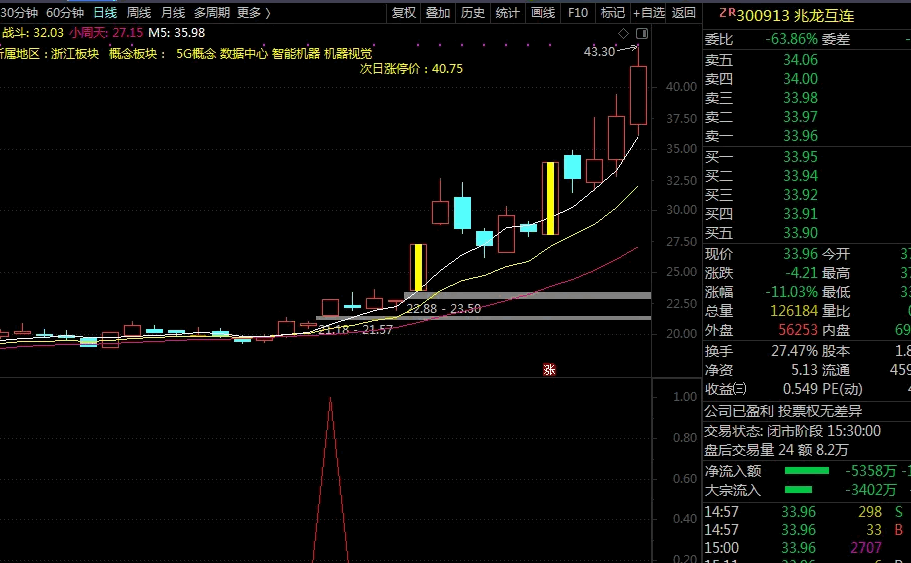Switch to the 60分钟 period

click(x=65, y=12)
